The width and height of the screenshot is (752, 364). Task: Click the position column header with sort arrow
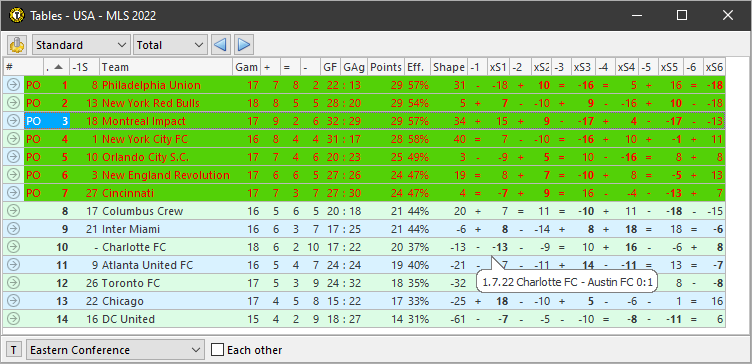click(56, 68)
